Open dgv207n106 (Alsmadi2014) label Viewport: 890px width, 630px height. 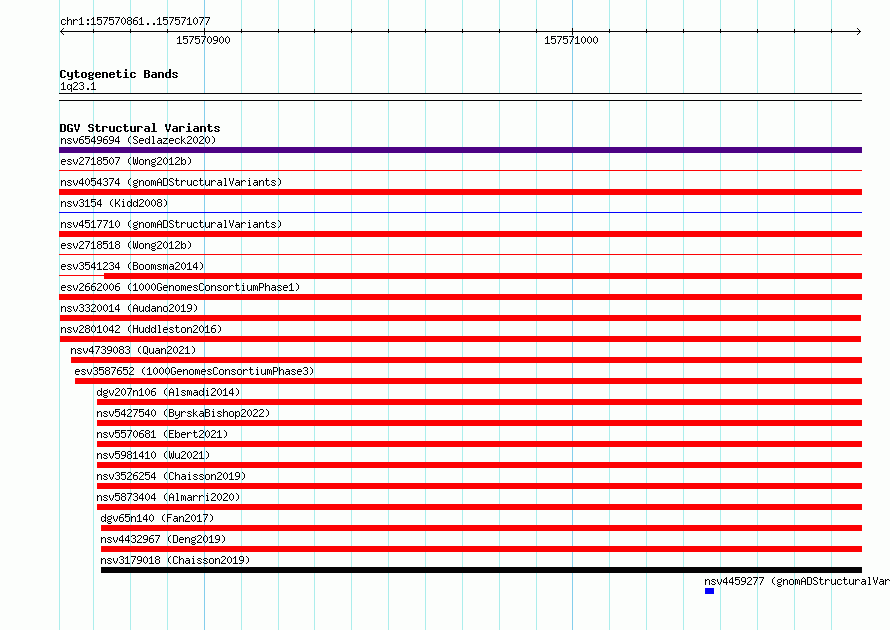coord(168,392)
